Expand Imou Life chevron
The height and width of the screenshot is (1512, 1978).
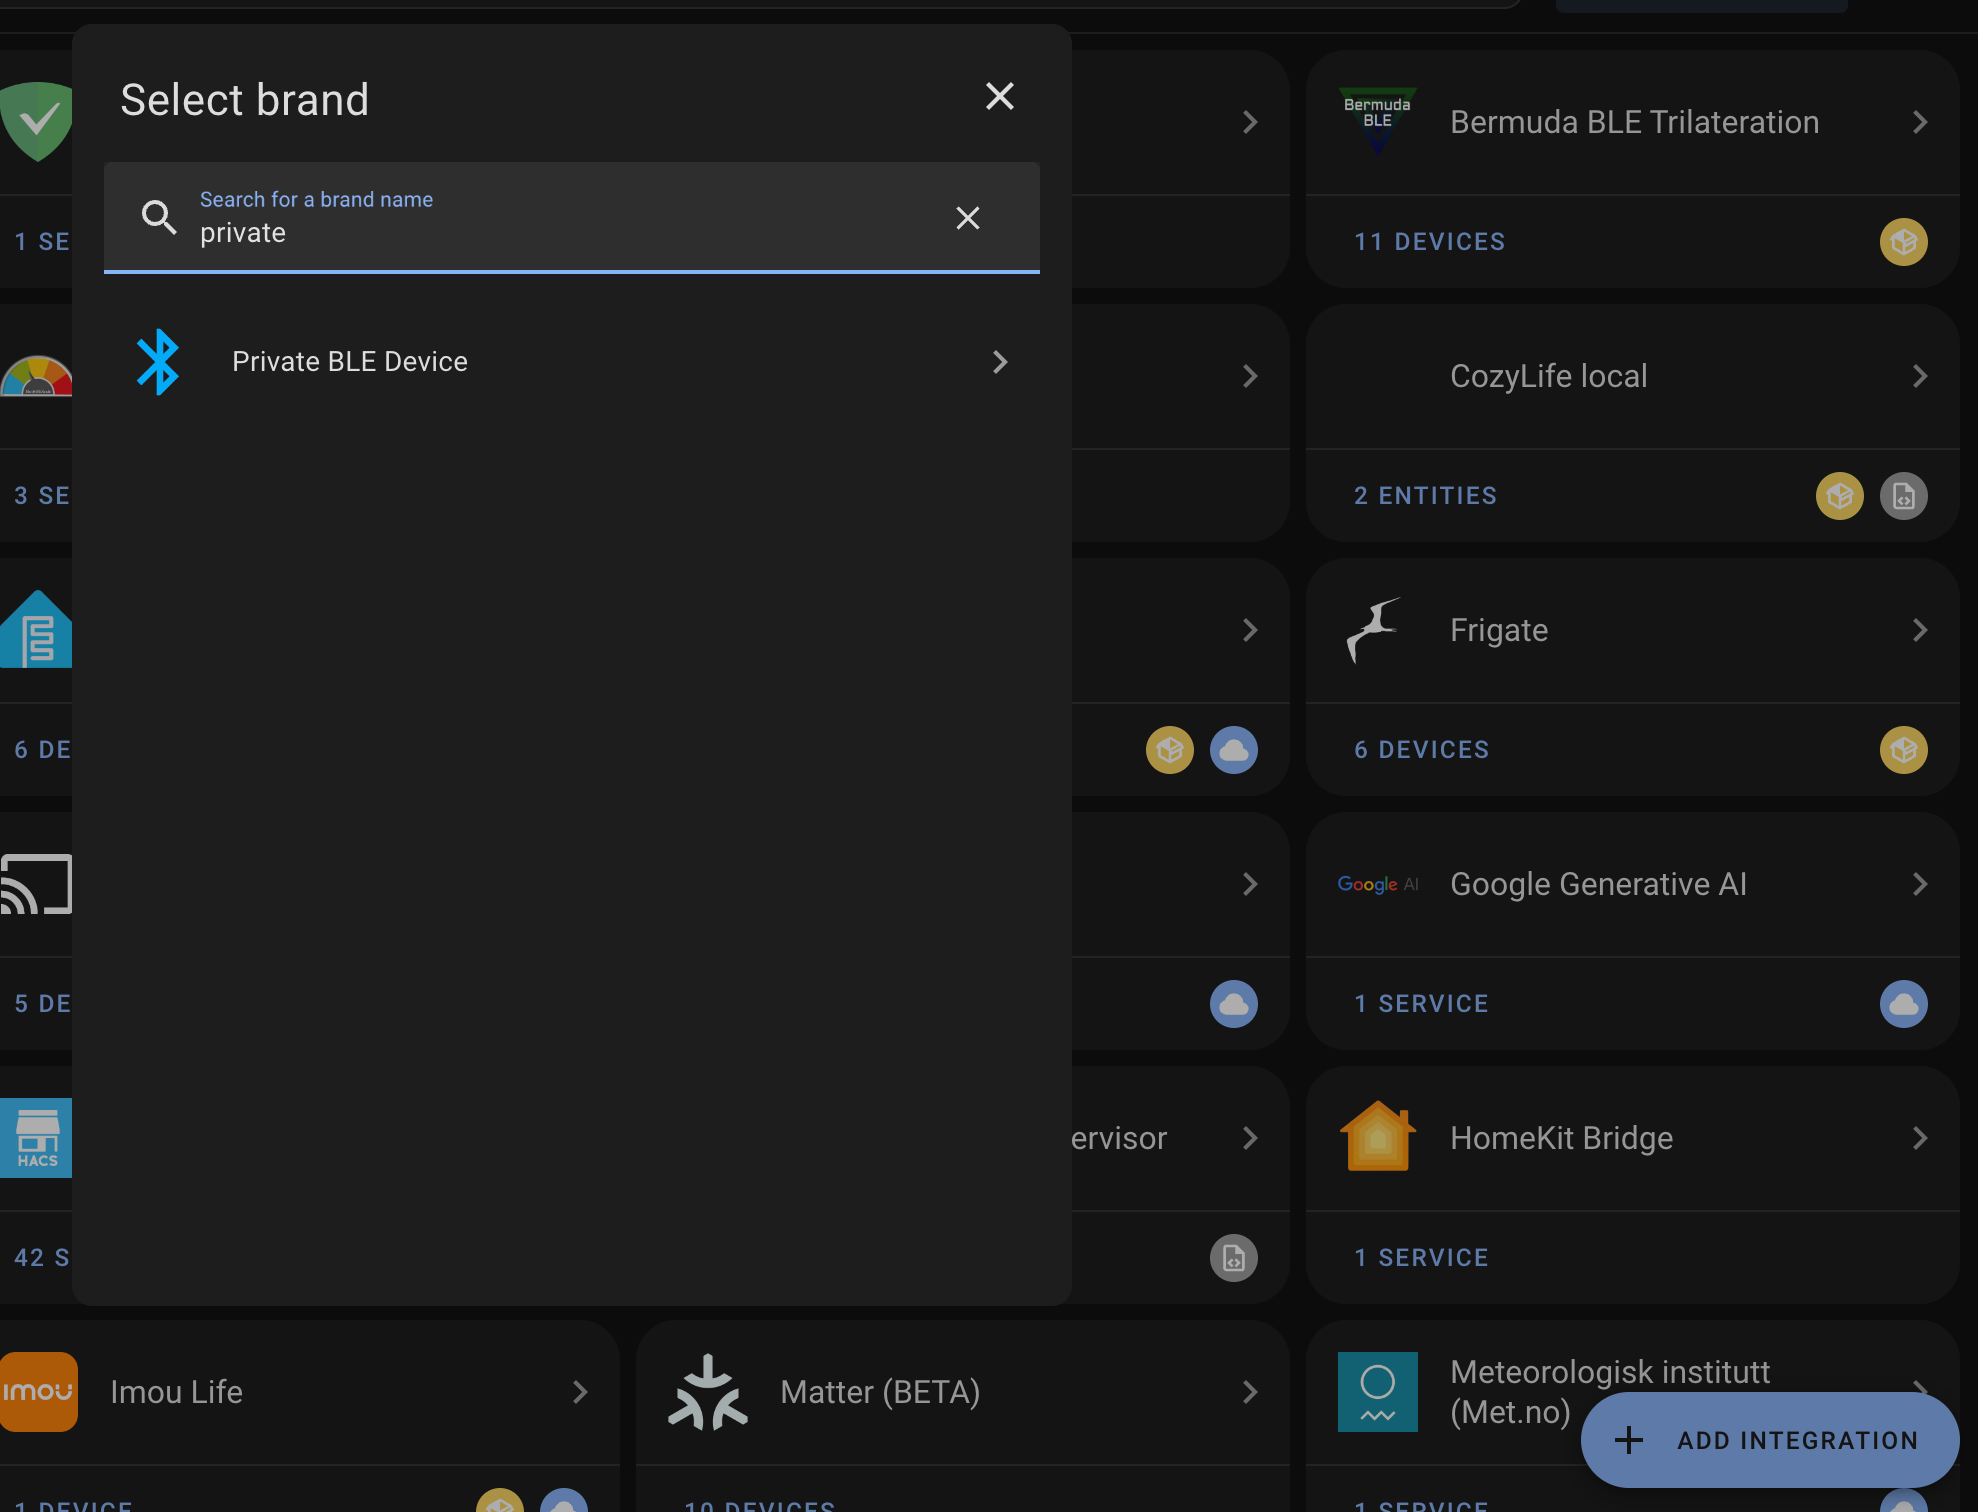[579, 1392]
